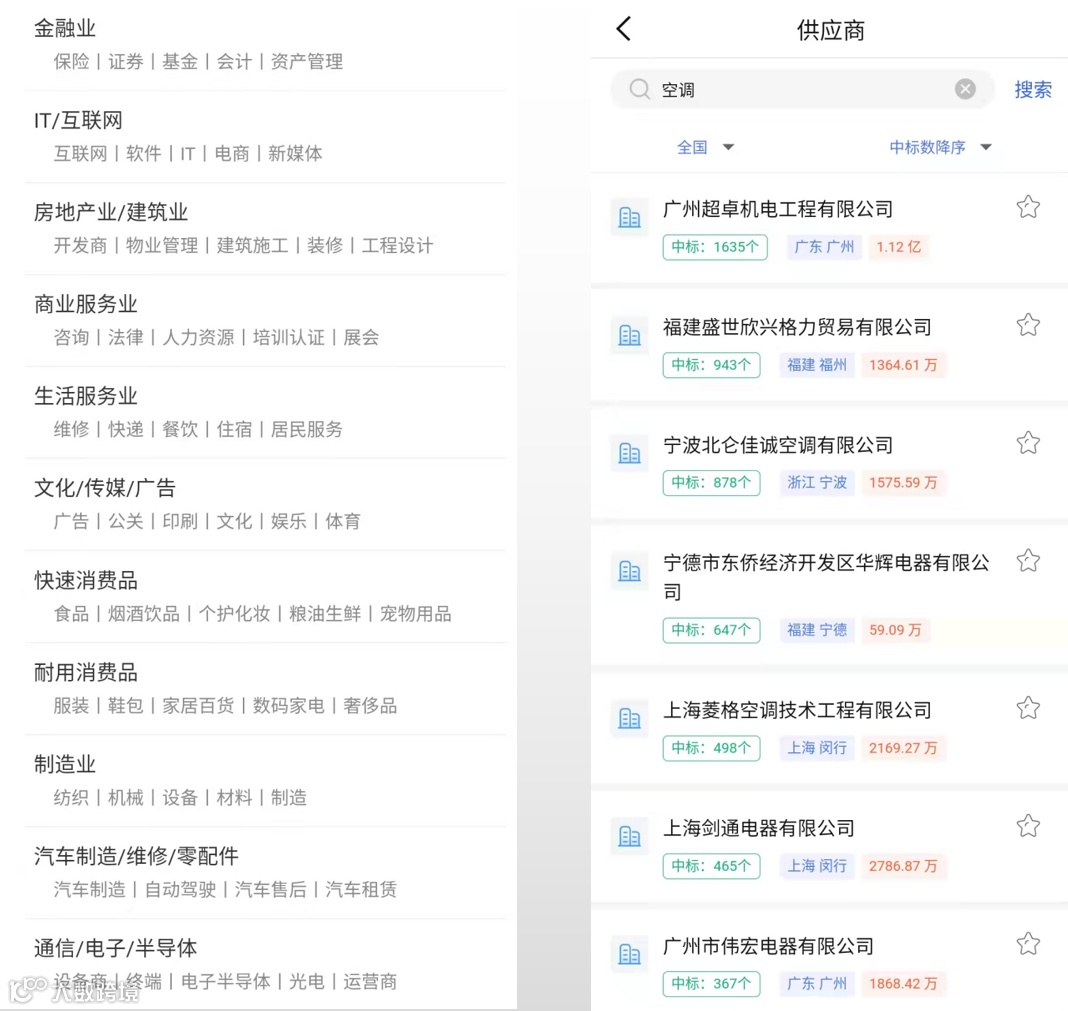Viewport: 1068px width, 1011px height.
Task: Choose 自动驾驶 under 汽车制造/维修/零配件
Action: tap(180, 890)
